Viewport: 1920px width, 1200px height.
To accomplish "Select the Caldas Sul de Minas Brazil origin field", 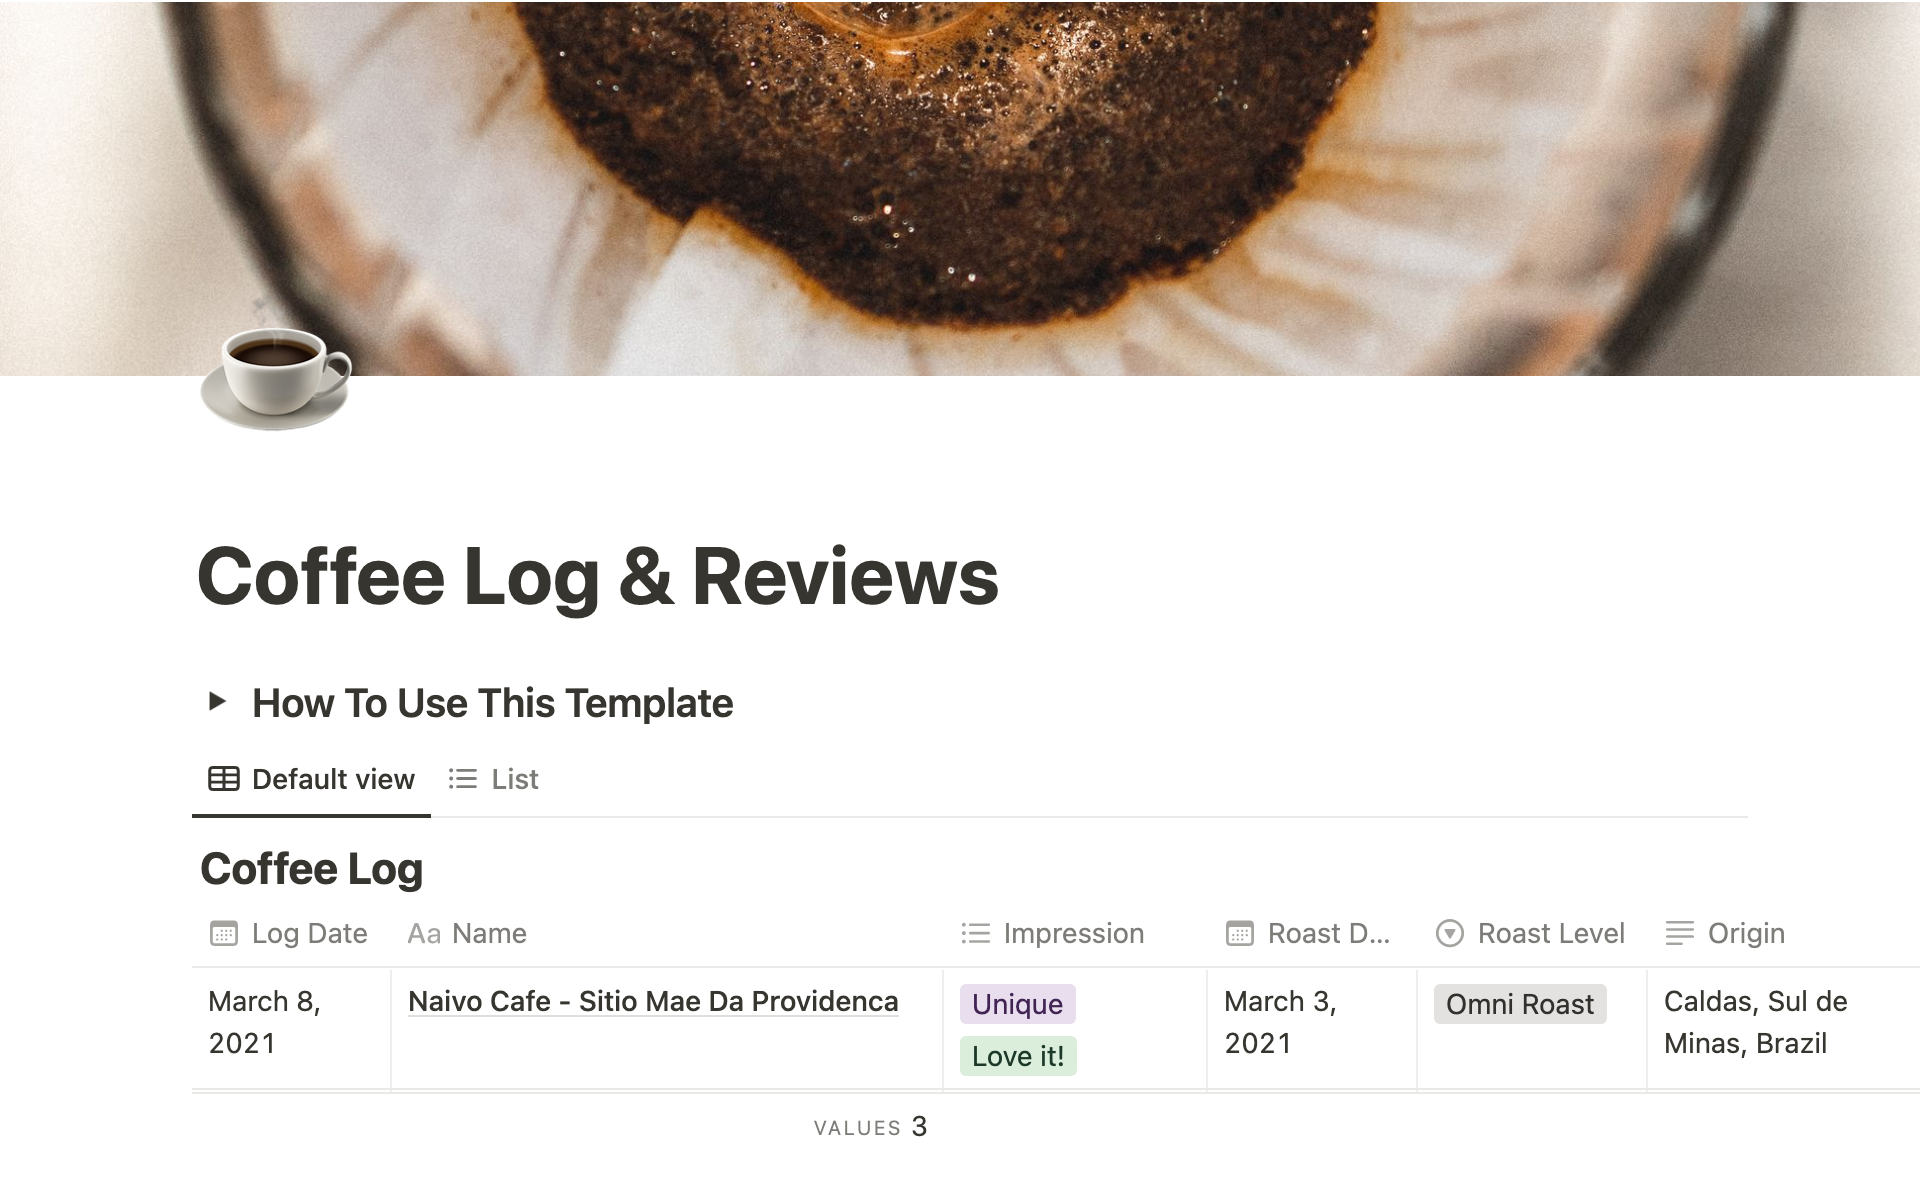I will (1762, 1022).
